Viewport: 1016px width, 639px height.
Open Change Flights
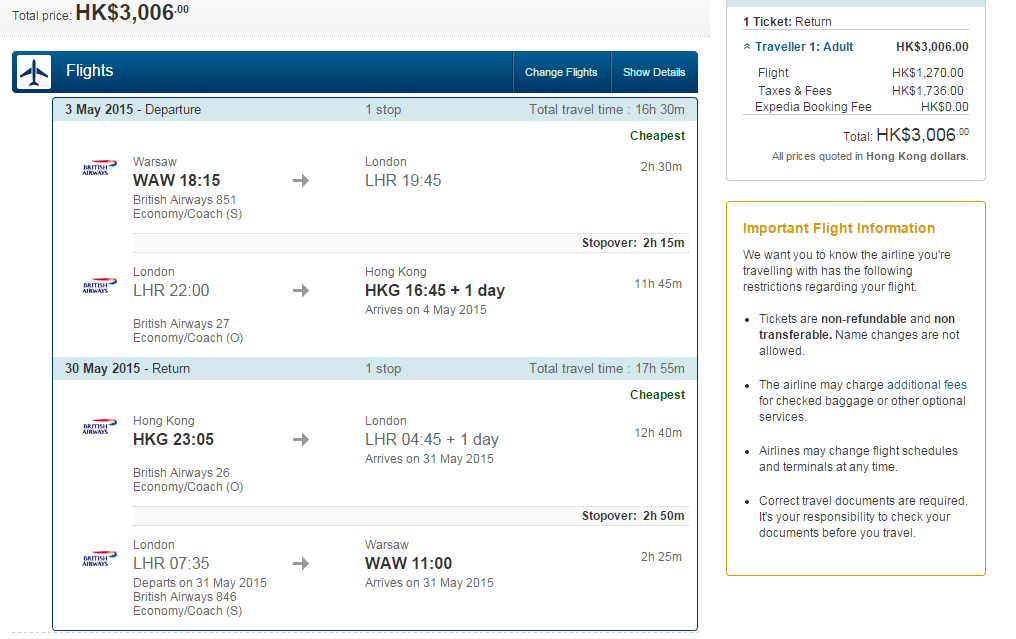click(561, 72)
